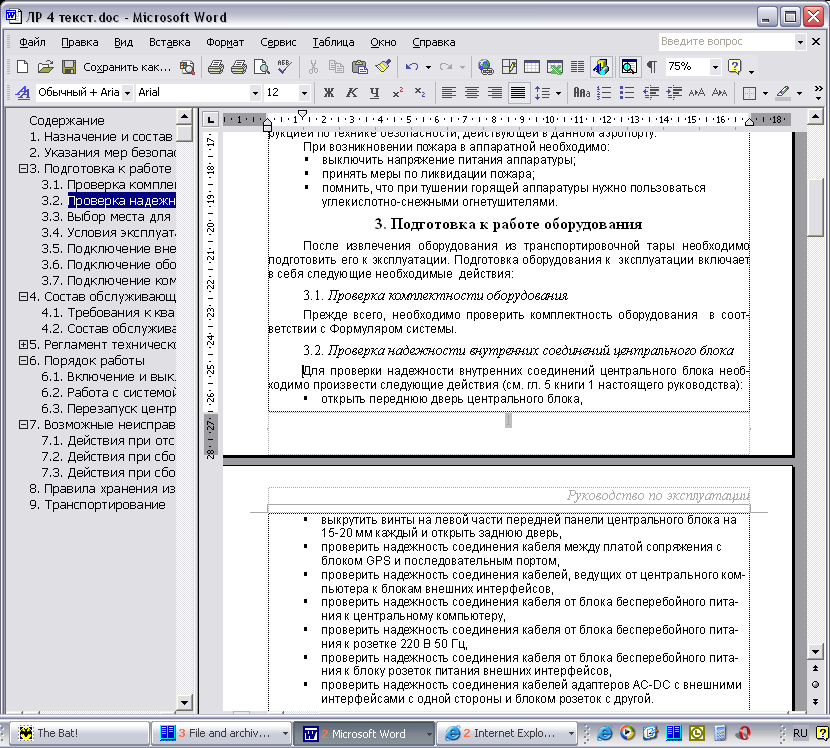The image size is (830, 748).
Task: Expand section 5. Регламент техническо
Action: (x=23, y=345)
